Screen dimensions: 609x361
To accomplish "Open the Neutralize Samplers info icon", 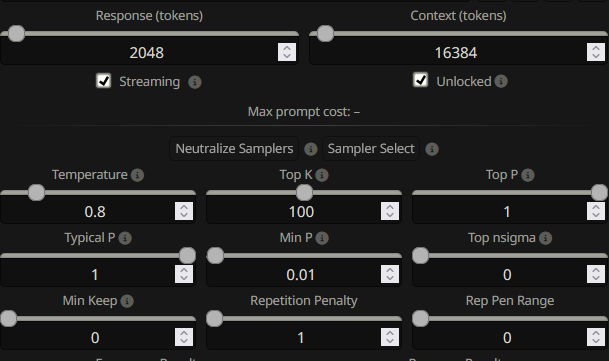I will [x=310, y=149].
